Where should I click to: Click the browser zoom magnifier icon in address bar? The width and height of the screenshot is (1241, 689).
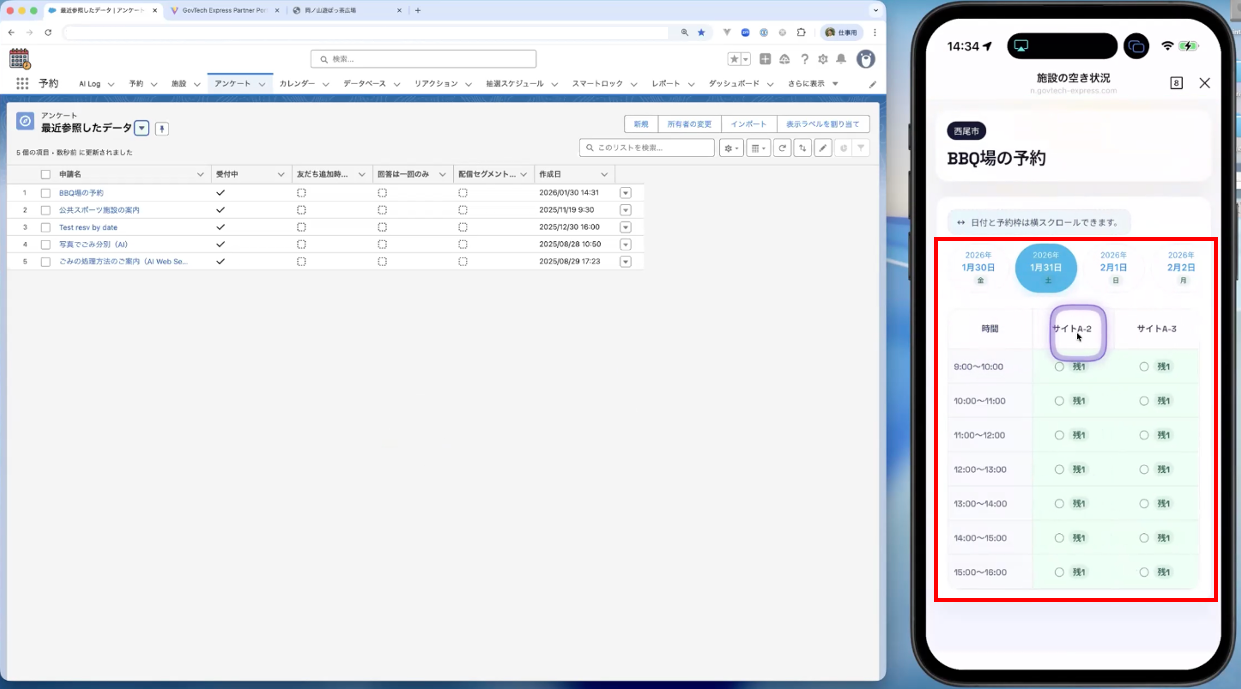[x=684, y=33]
